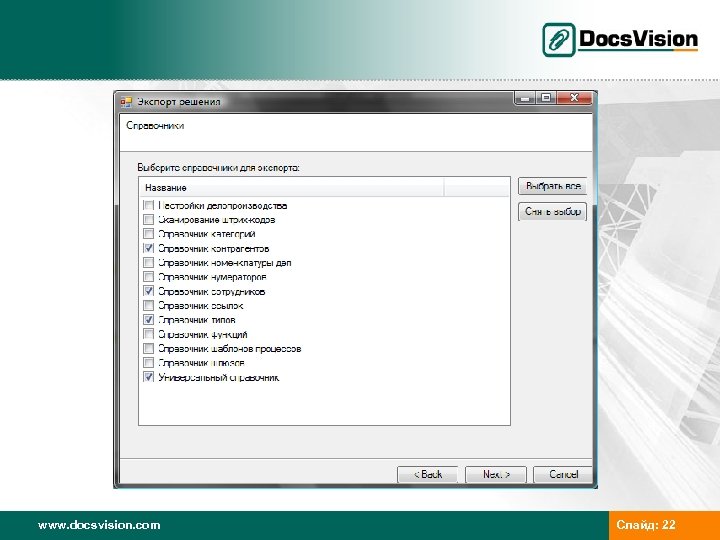This screenshot has width=720, height=540.
Task: Select the Универсальный справочник row text
Action: coord(219,377)
